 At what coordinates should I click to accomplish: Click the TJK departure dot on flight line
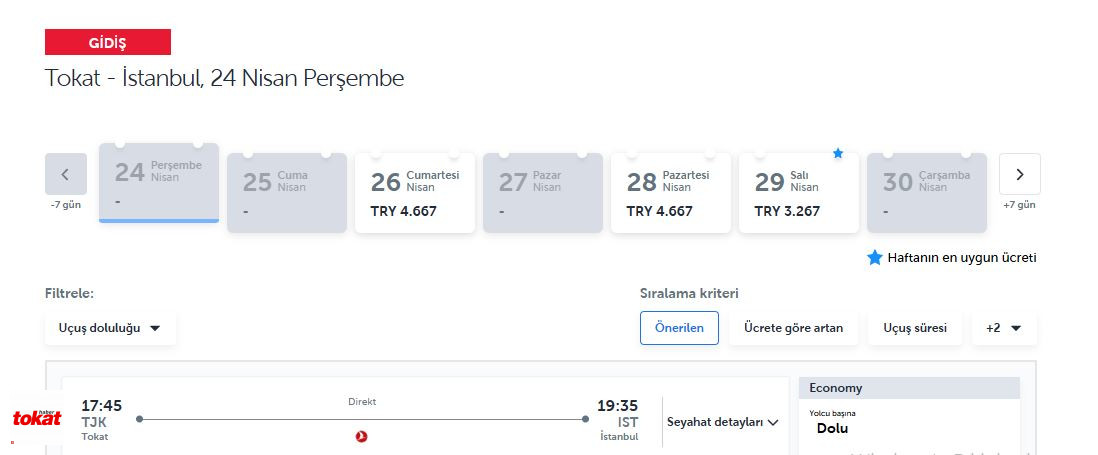139,419
